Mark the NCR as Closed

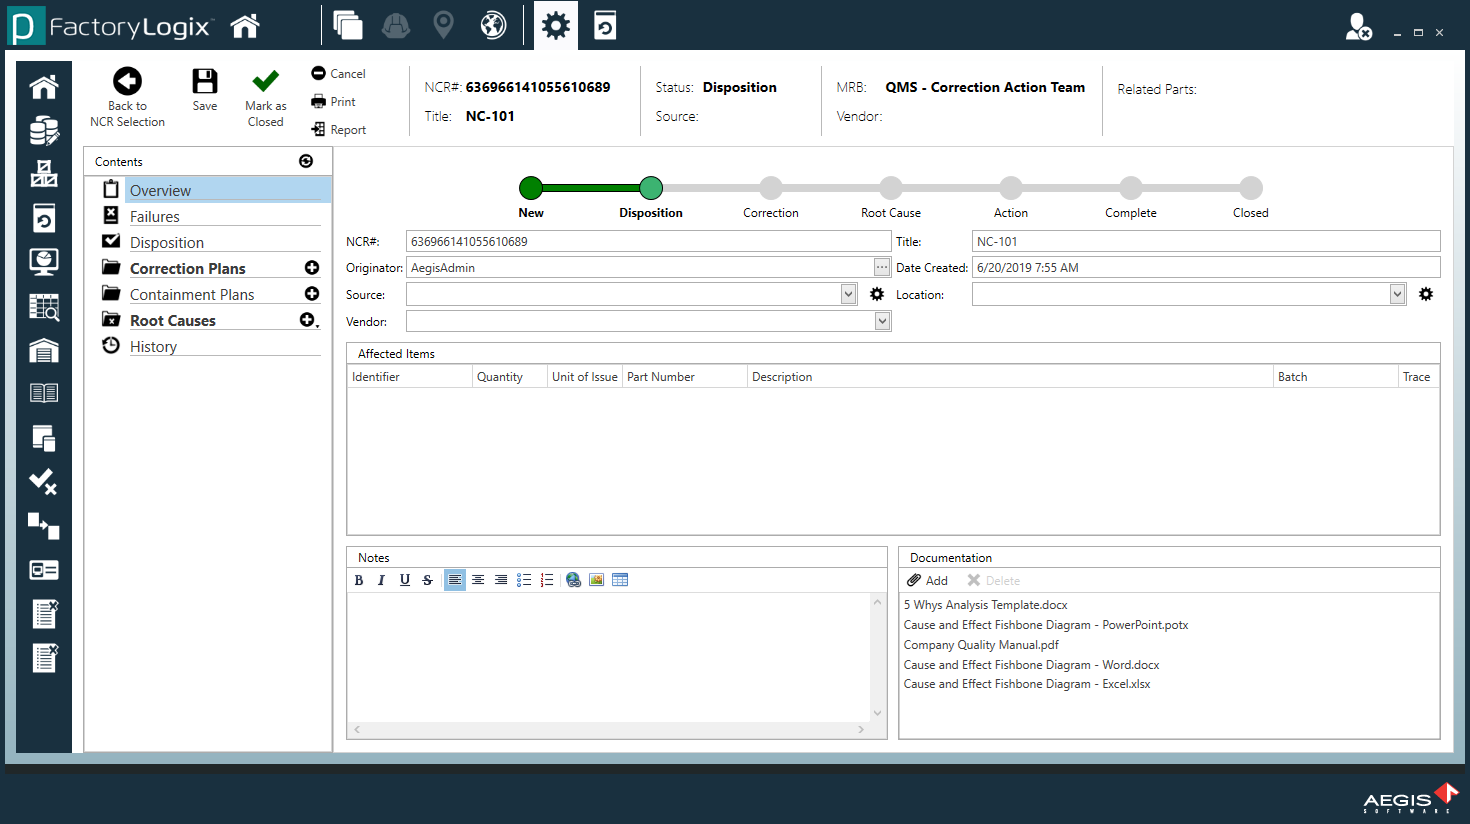[x=265, y=82]
